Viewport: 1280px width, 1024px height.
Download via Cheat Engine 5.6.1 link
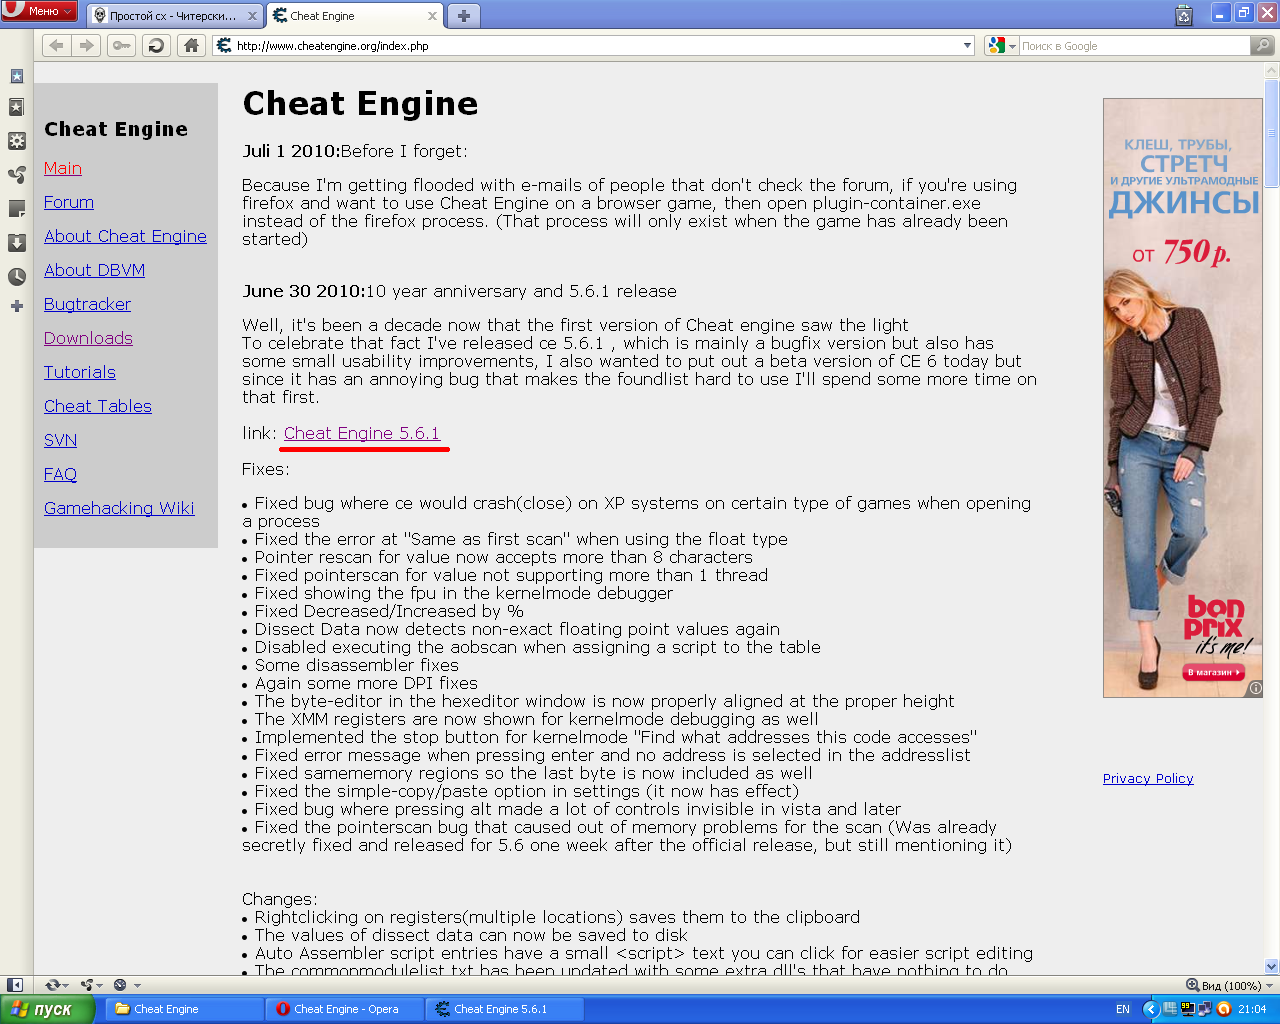click(x=362, y=433)
